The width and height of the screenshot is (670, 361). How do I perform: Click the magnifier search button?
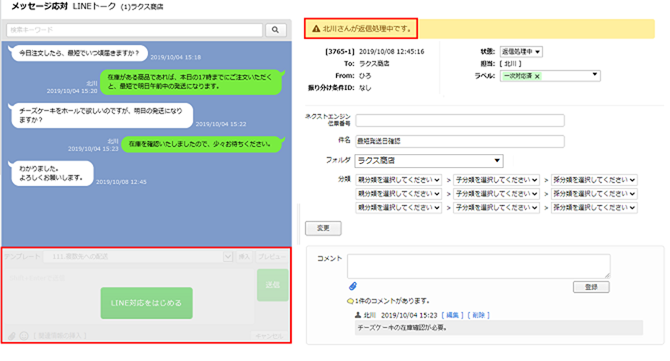(x=276, y=30)
